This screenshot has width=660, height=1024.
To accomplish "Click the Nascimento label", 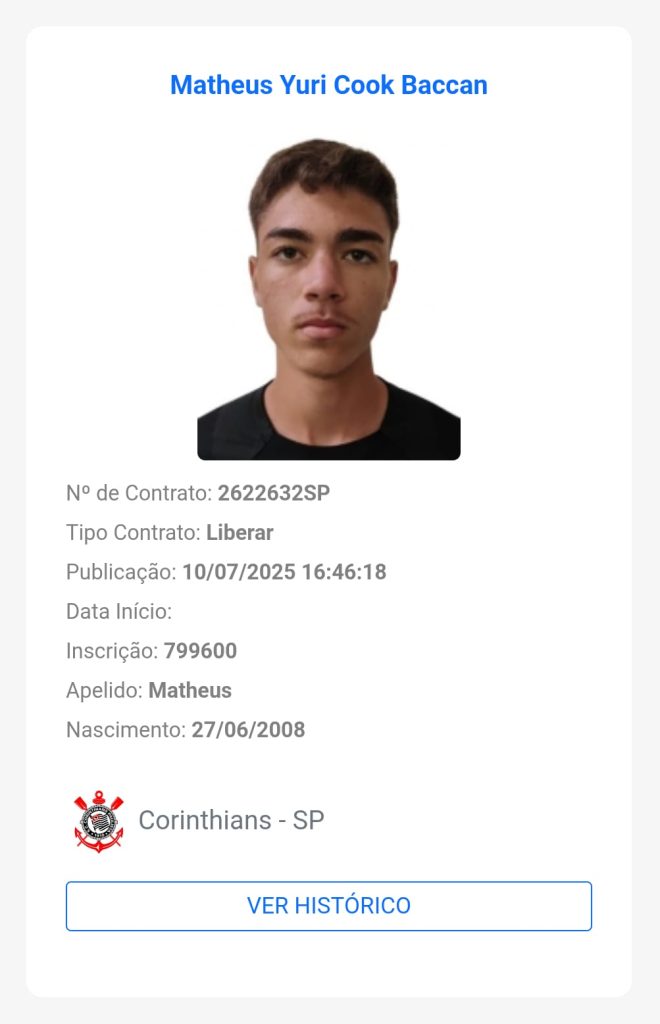I will pyautogui.click(x=126, y=729).
